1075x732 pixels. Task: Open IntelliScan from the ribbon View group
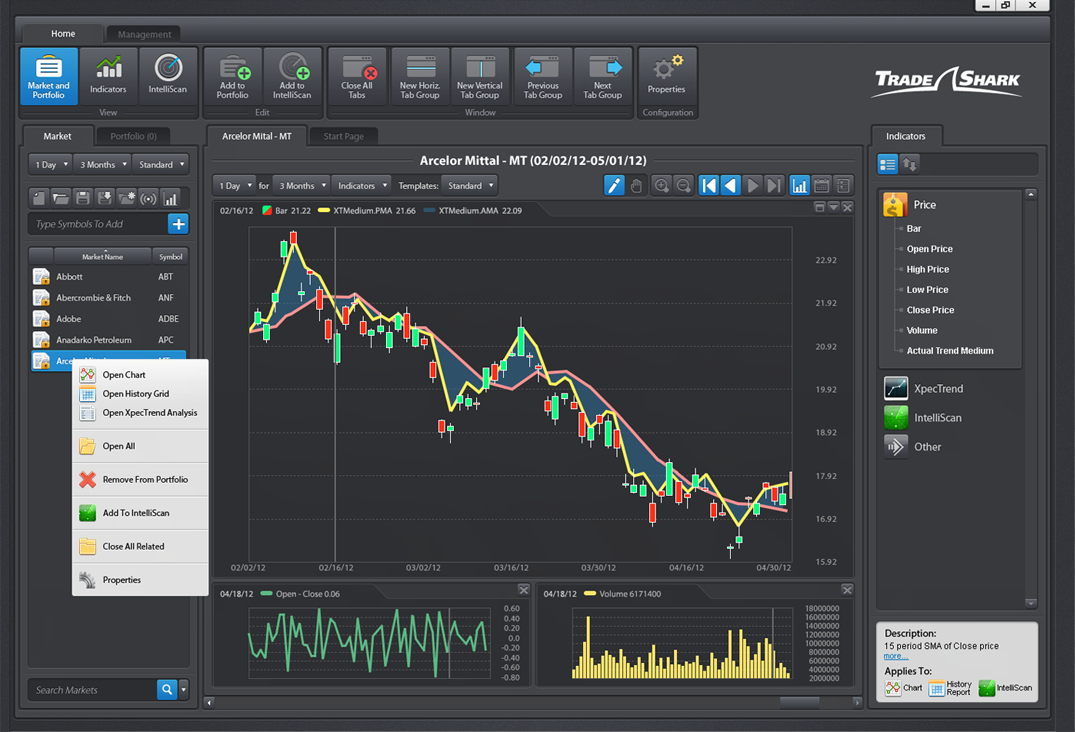[x=168, y=75]
